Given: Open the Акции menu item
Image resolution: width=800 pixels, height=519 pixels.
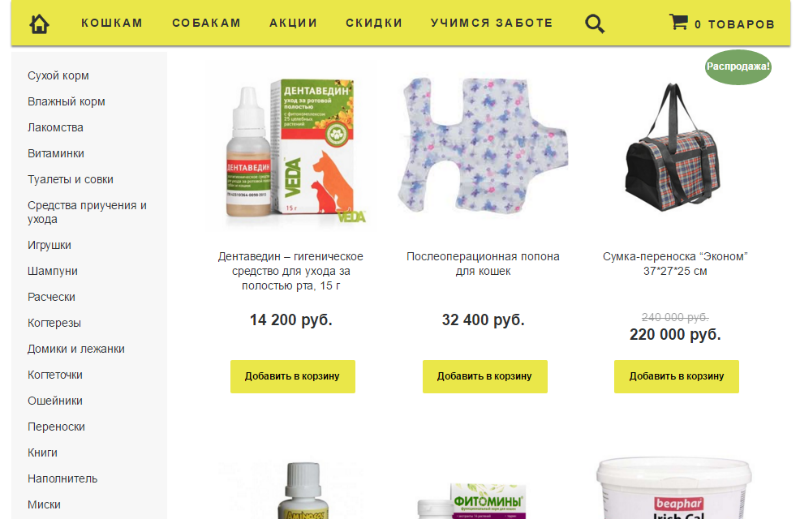Looking at the screenshot, I should [293, 23].
